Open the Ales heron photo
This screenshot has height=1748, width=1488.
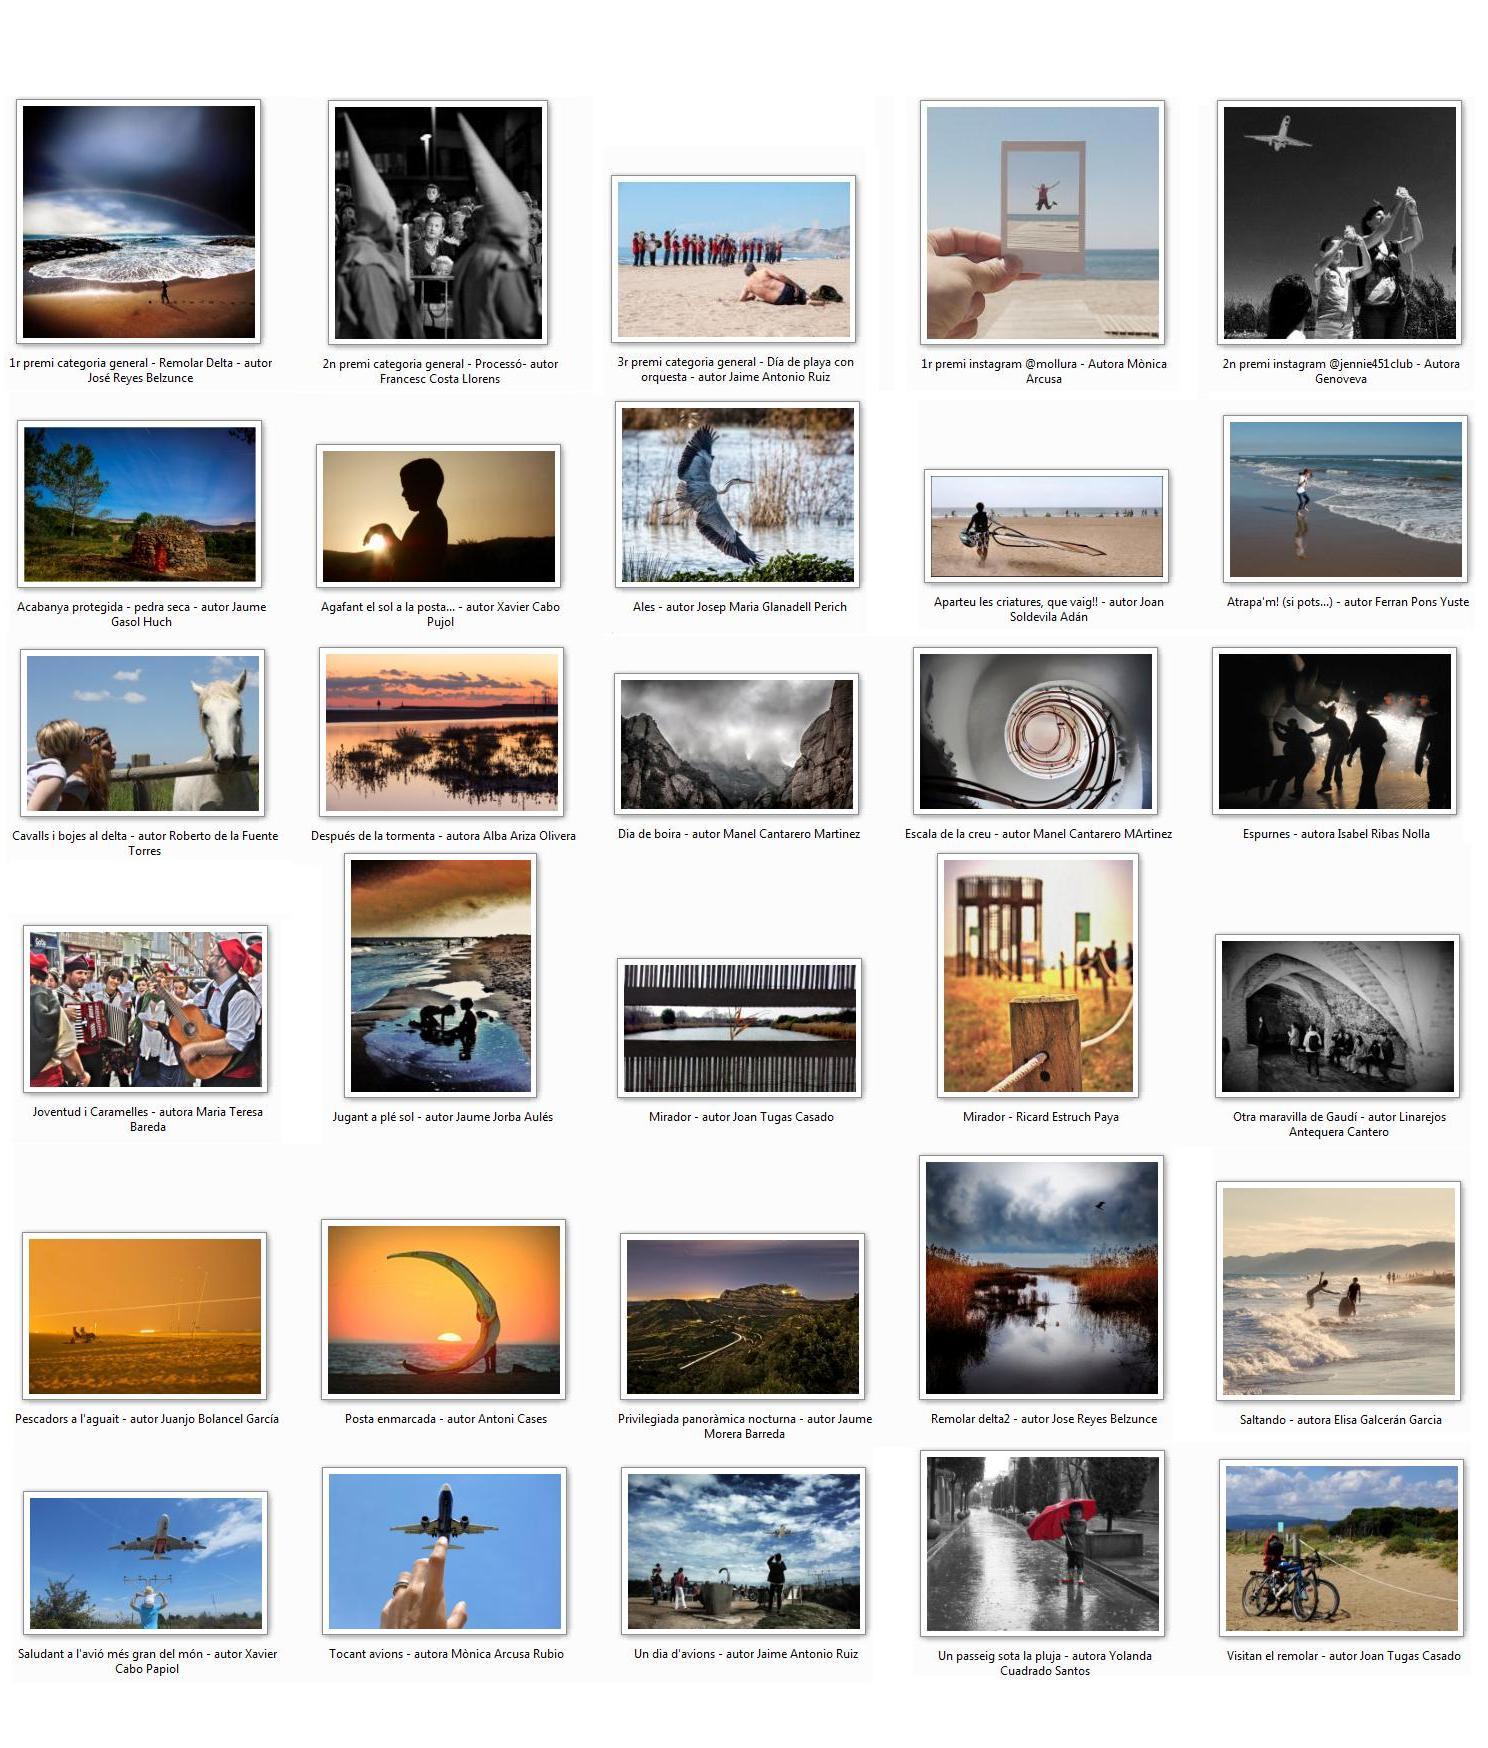point(737,495)
